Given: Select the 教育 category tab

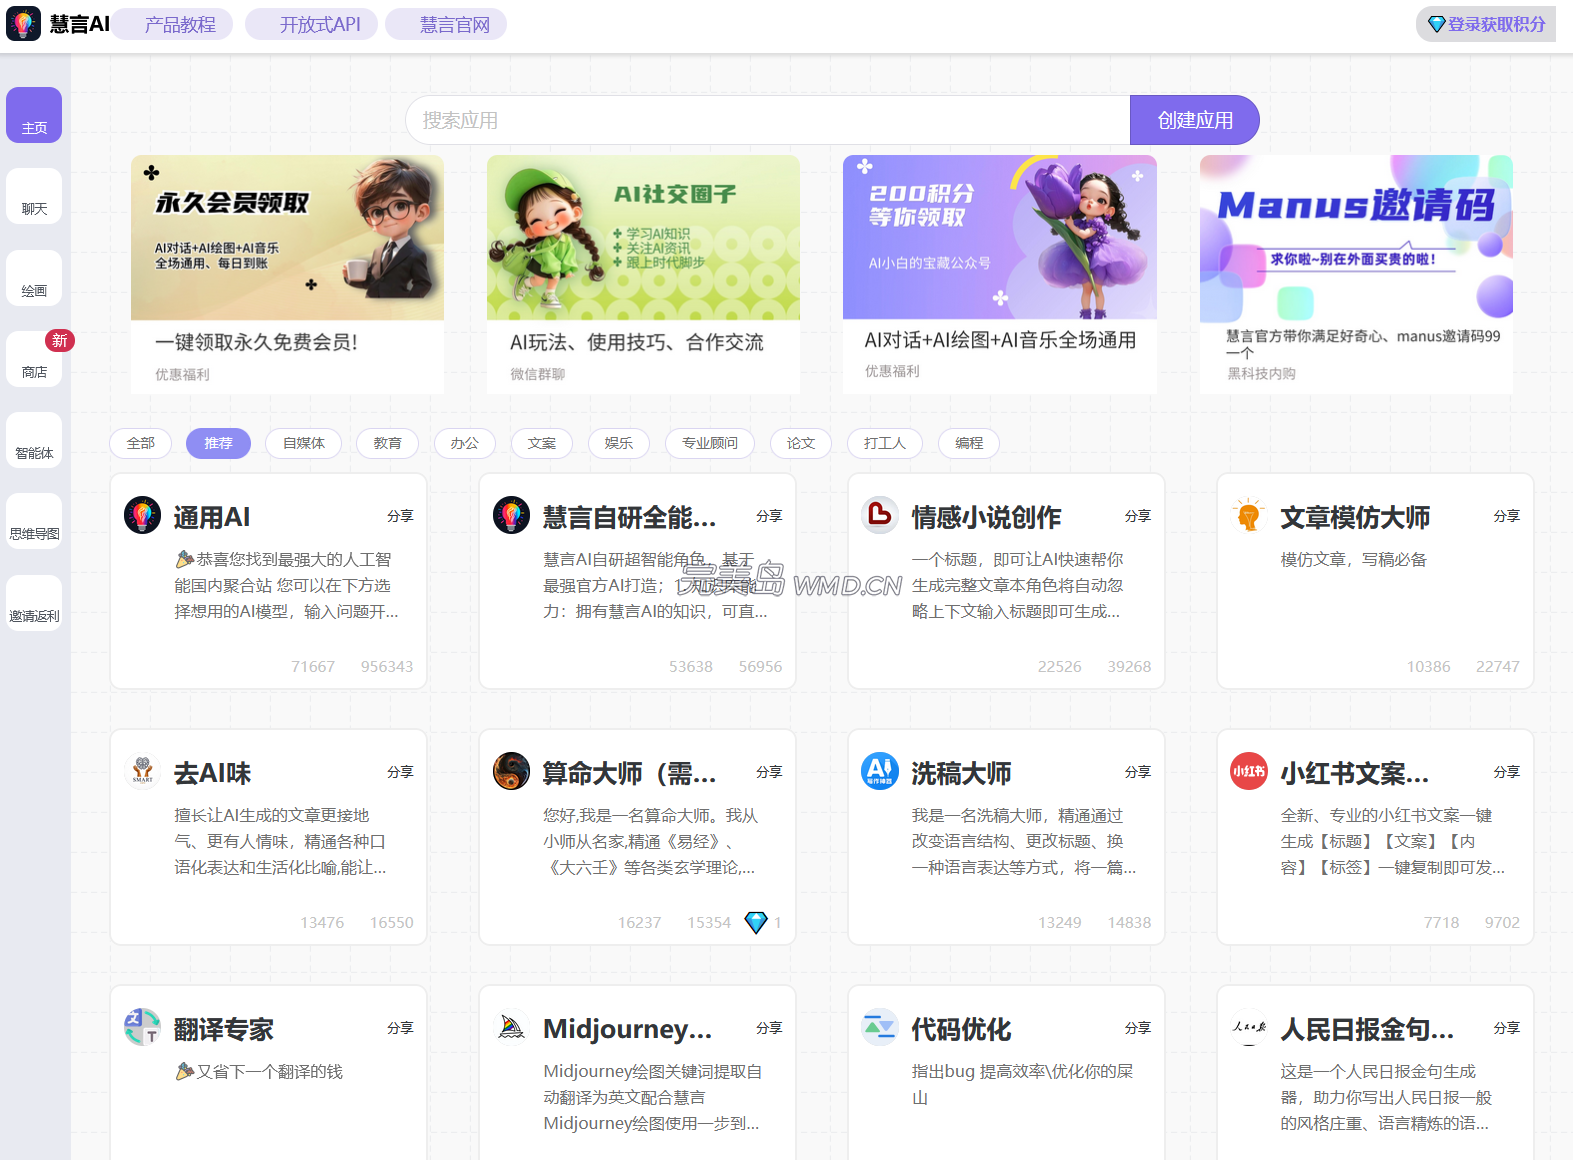Looking at the screenshot, I should [388, 443].
